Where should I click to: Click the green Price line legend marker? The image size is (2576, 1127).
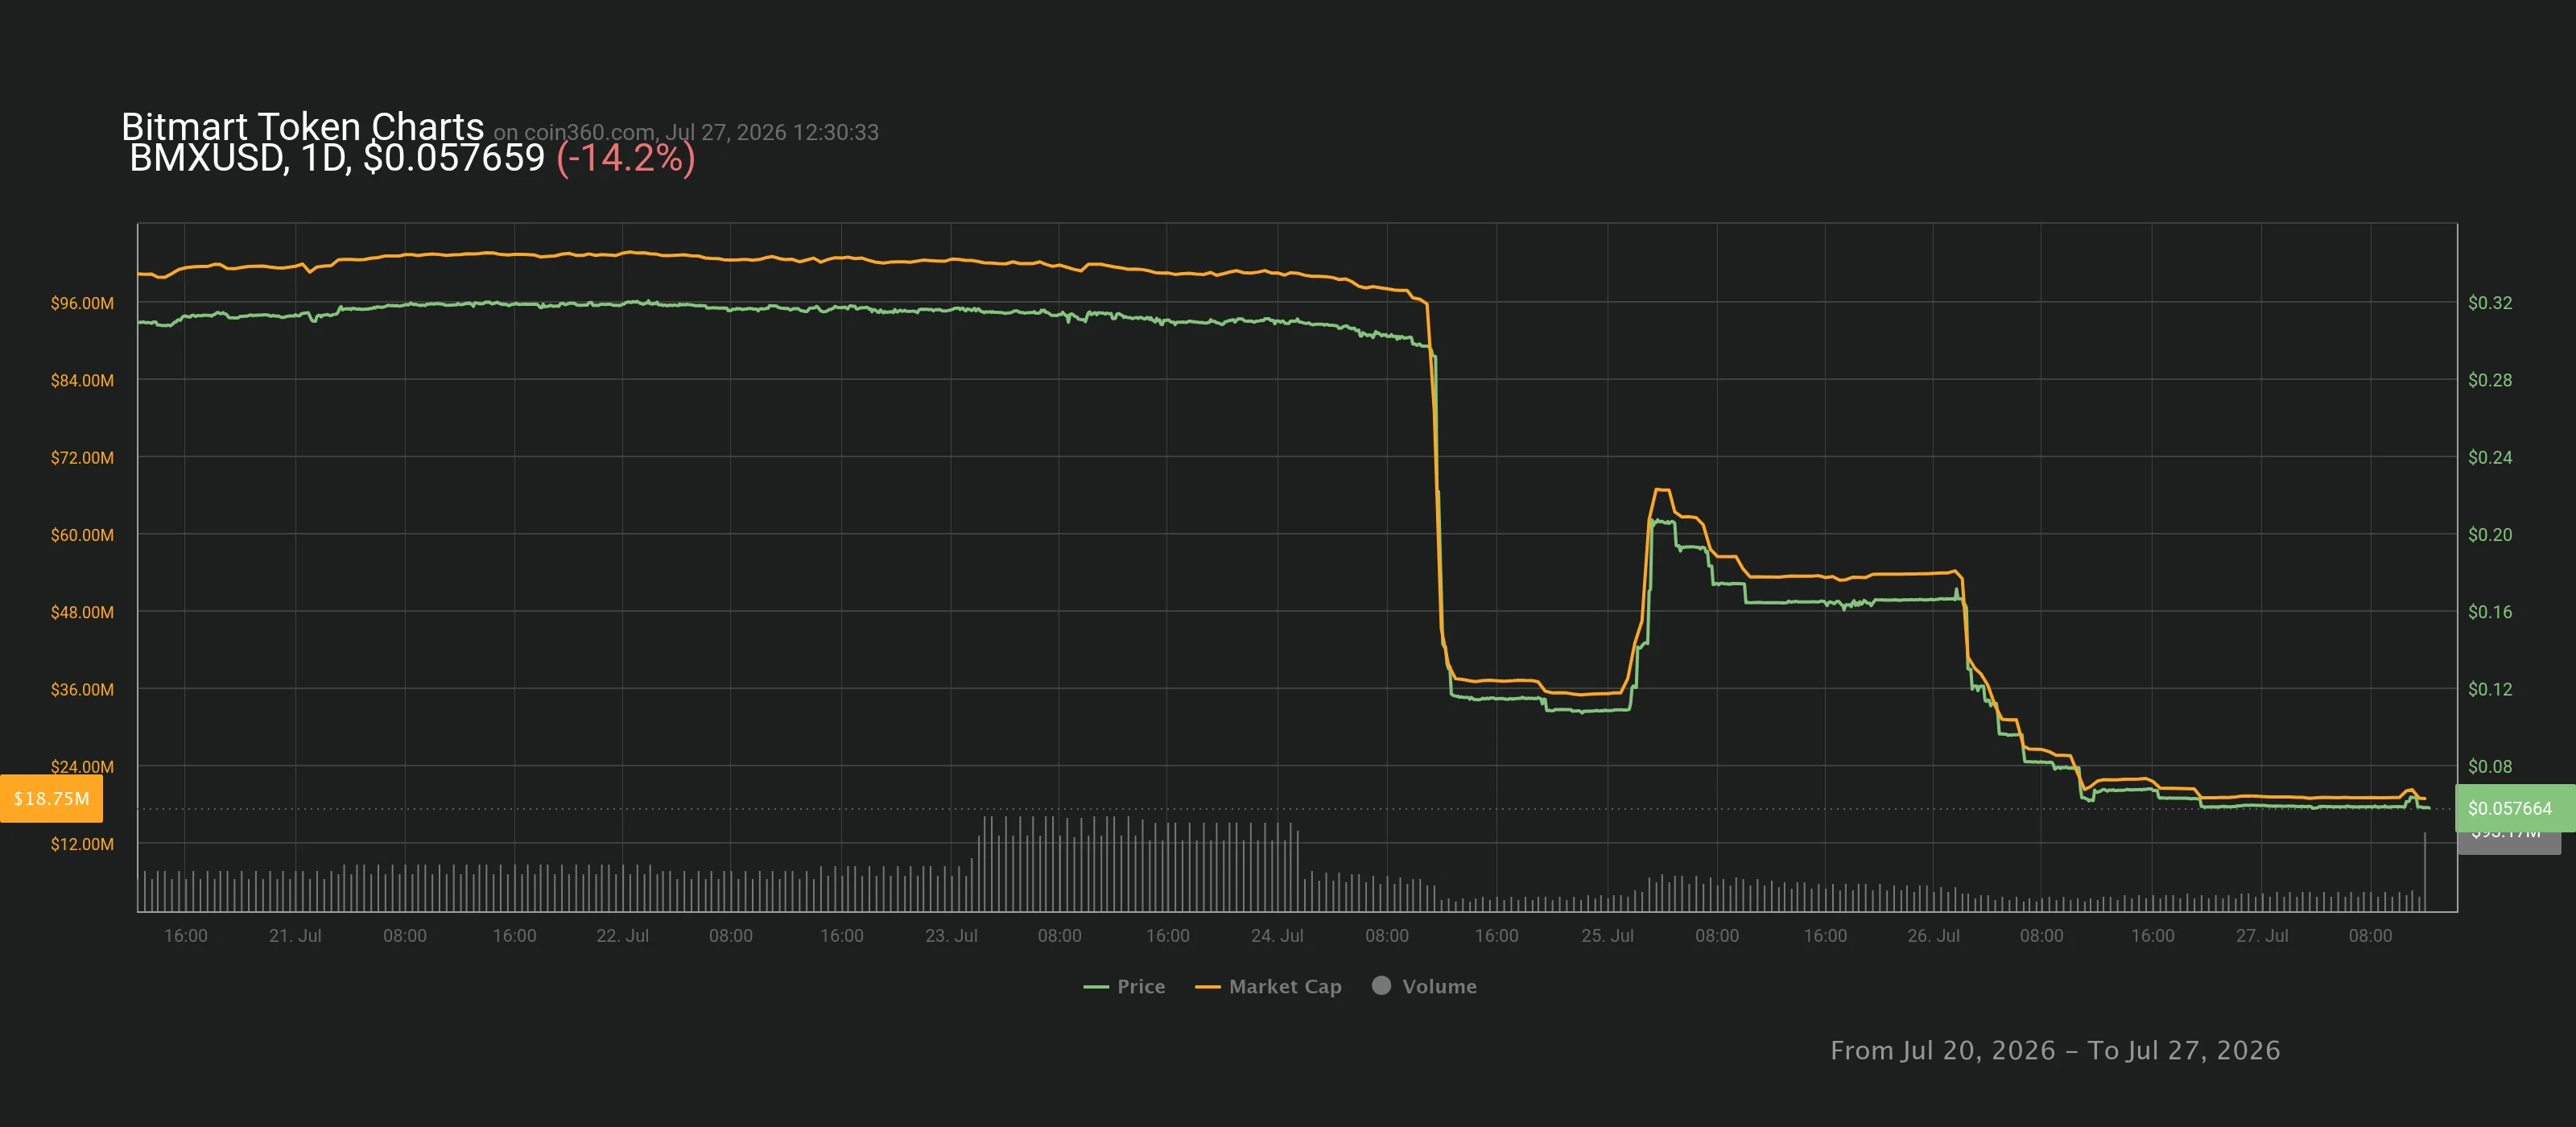point(1096,987)
